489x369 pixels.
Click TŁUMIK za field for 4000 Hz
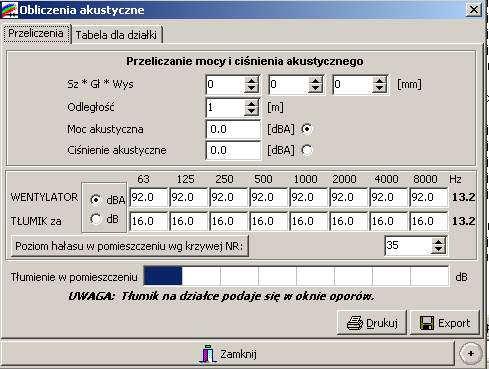(x=389, y=221)
